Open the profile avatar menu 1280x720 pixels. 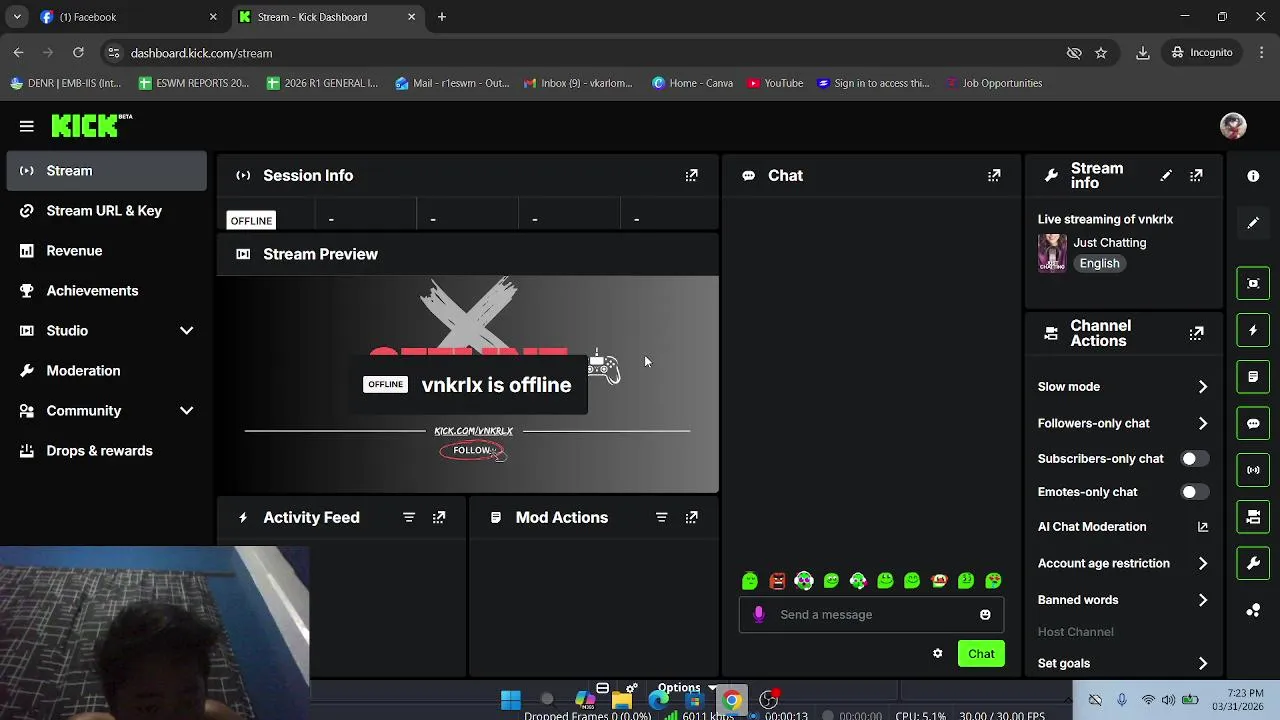tap(1233, 126)
